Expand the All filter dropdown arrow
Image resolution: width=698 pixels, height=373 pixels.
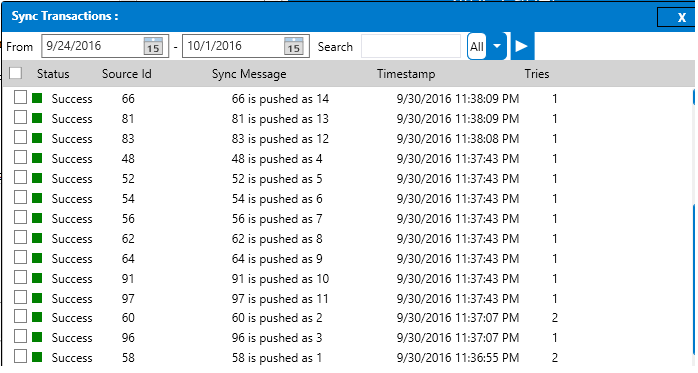click(497, 46)
